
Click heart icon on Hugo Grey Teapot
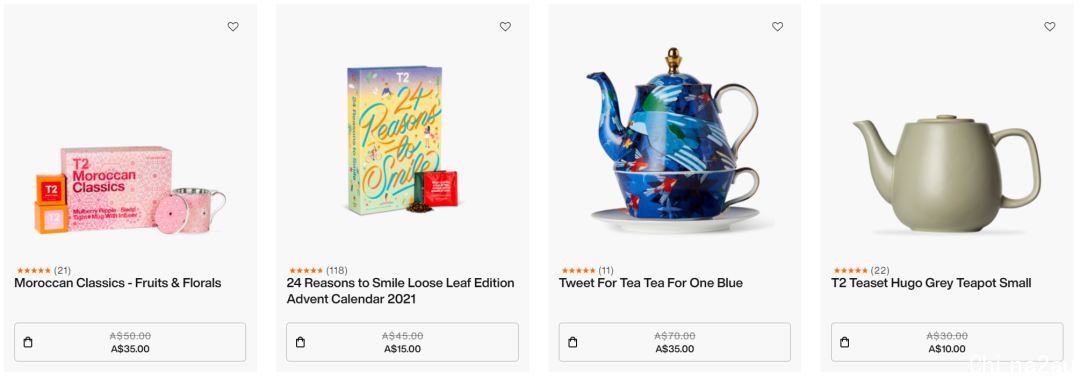[x=1049, y=27]
